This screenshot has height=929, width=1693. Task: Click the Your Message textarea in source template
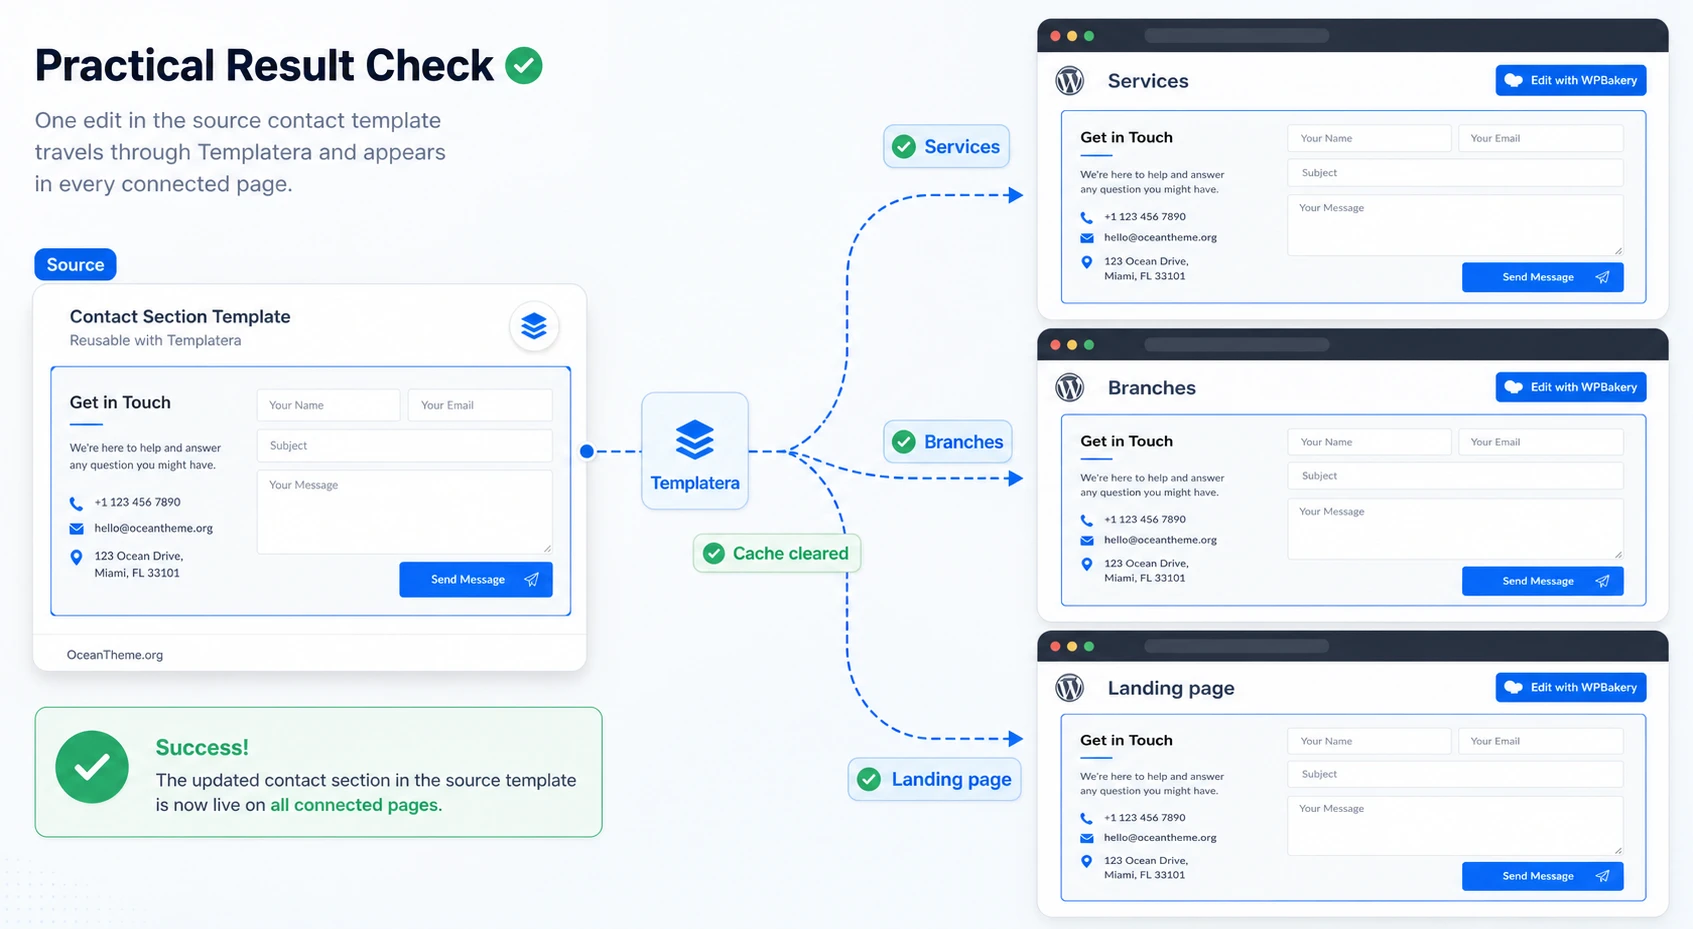pyautogui.click(x=405, y=512)
